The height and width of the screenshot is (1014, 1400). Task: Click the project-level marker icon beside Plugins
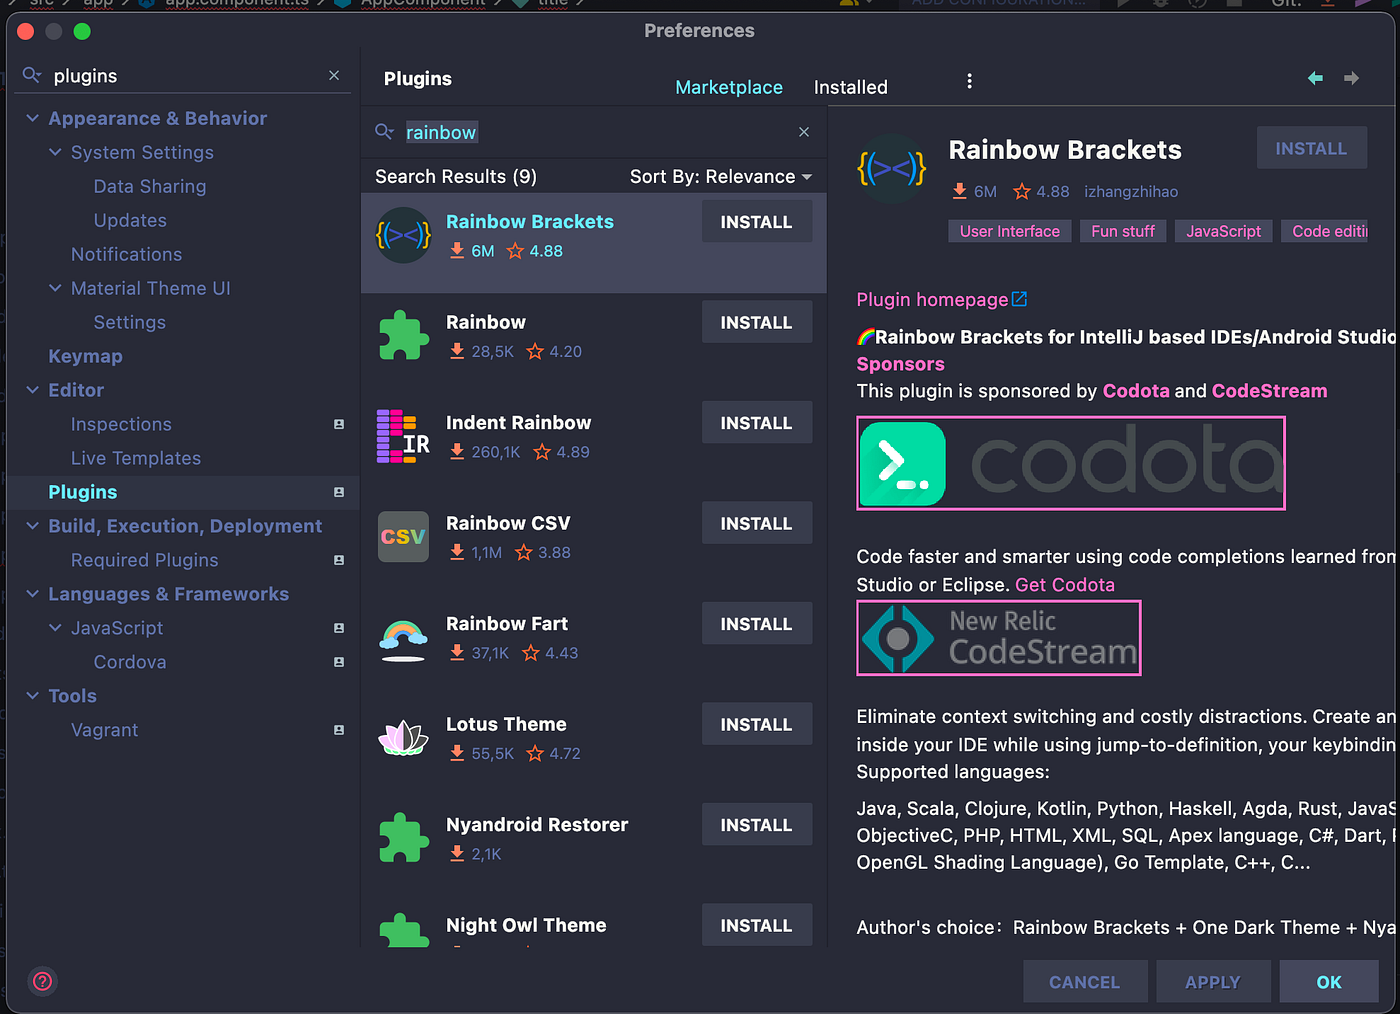[x=339, y=492]
